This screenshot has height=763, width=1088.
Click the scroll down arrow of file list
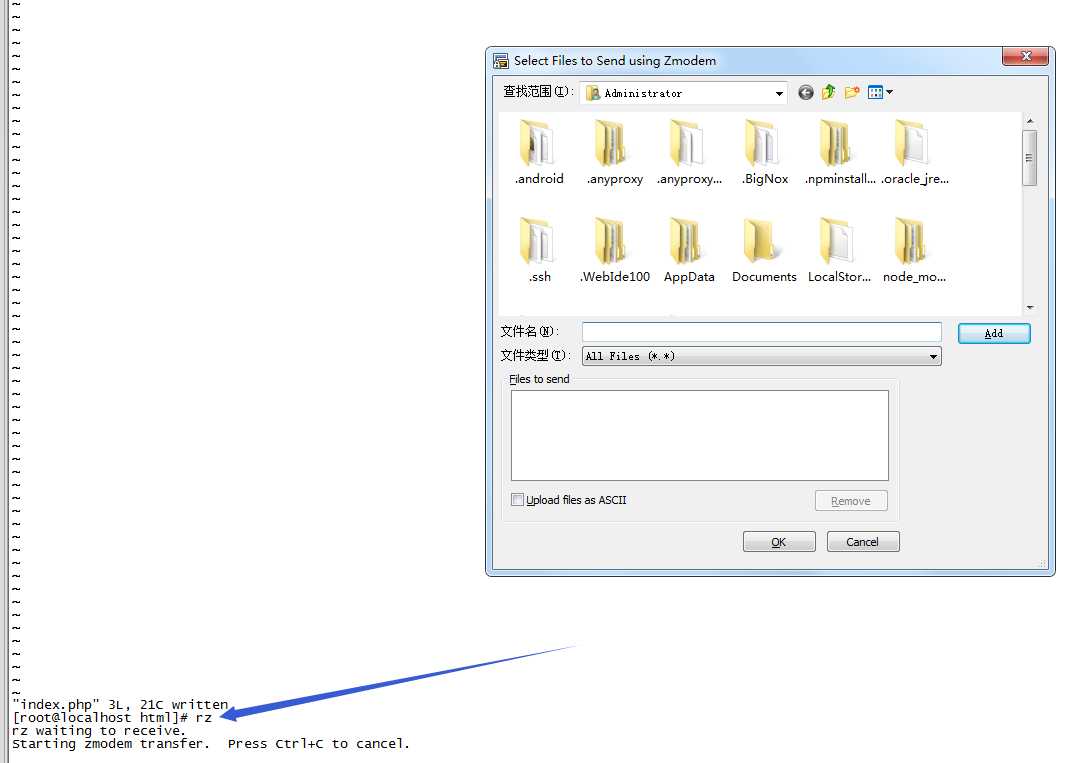(1030, 307)
